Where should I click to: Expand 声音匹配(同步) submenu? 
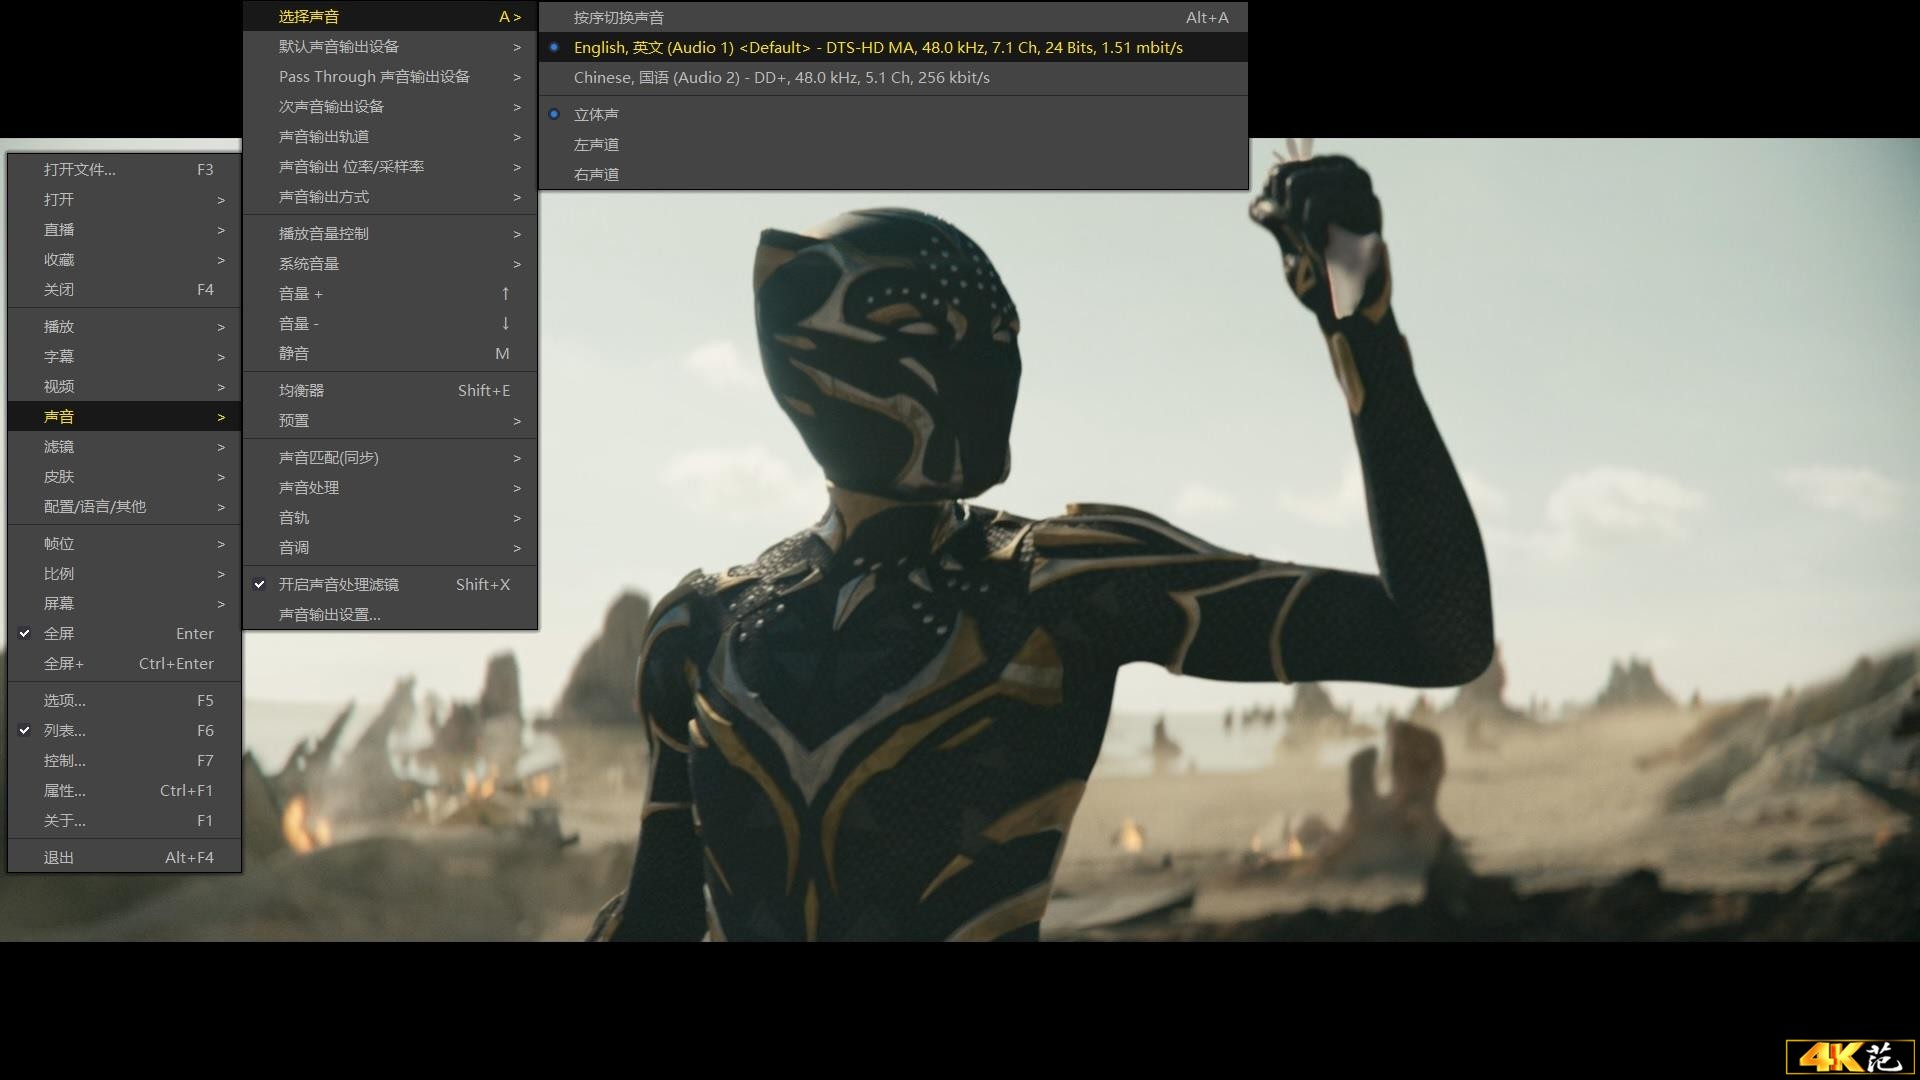(x=390, y=457)
